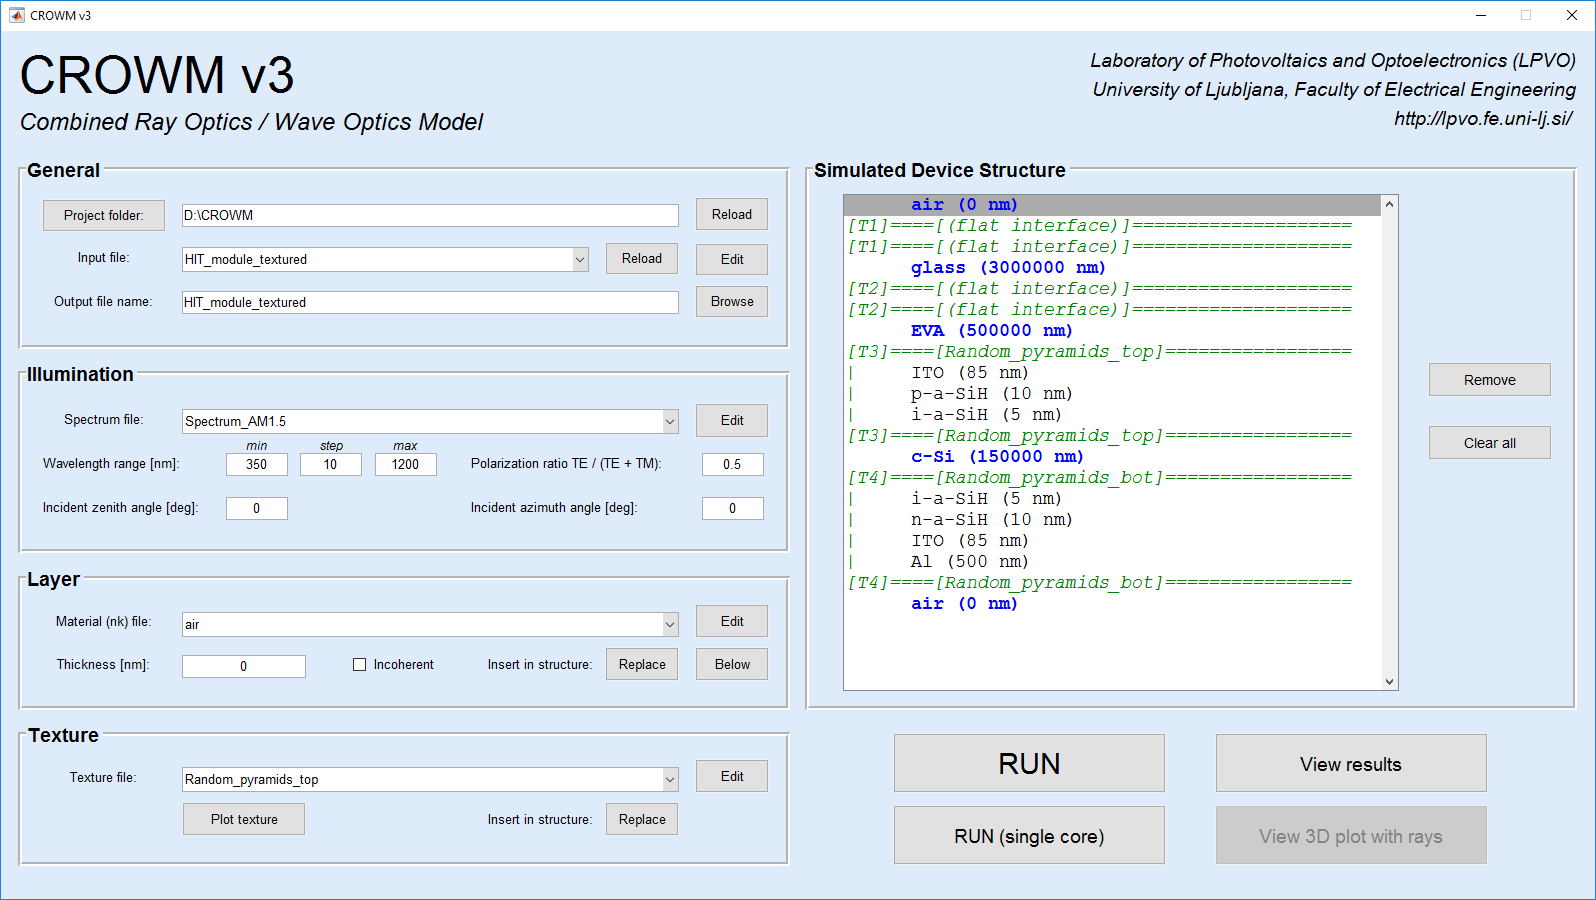Open the Input file dropdown
Image resolution: width=1596 pixels, height=900 pixels.
point(580,259)
